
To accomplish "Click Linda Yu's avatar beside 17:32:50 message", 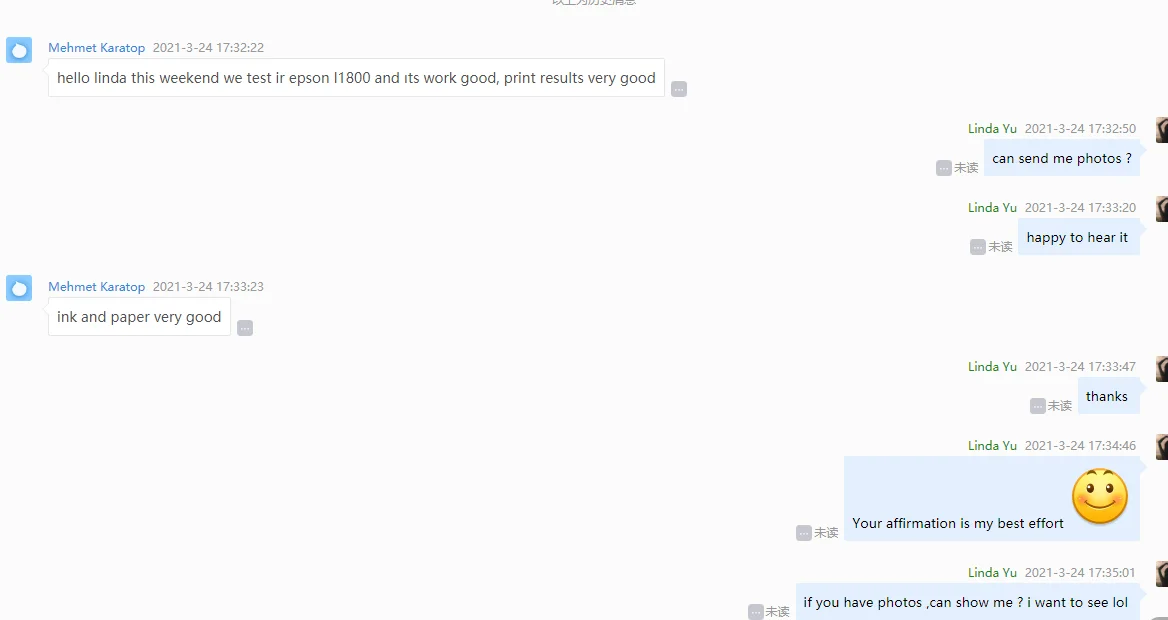I will click(1162, 130).
